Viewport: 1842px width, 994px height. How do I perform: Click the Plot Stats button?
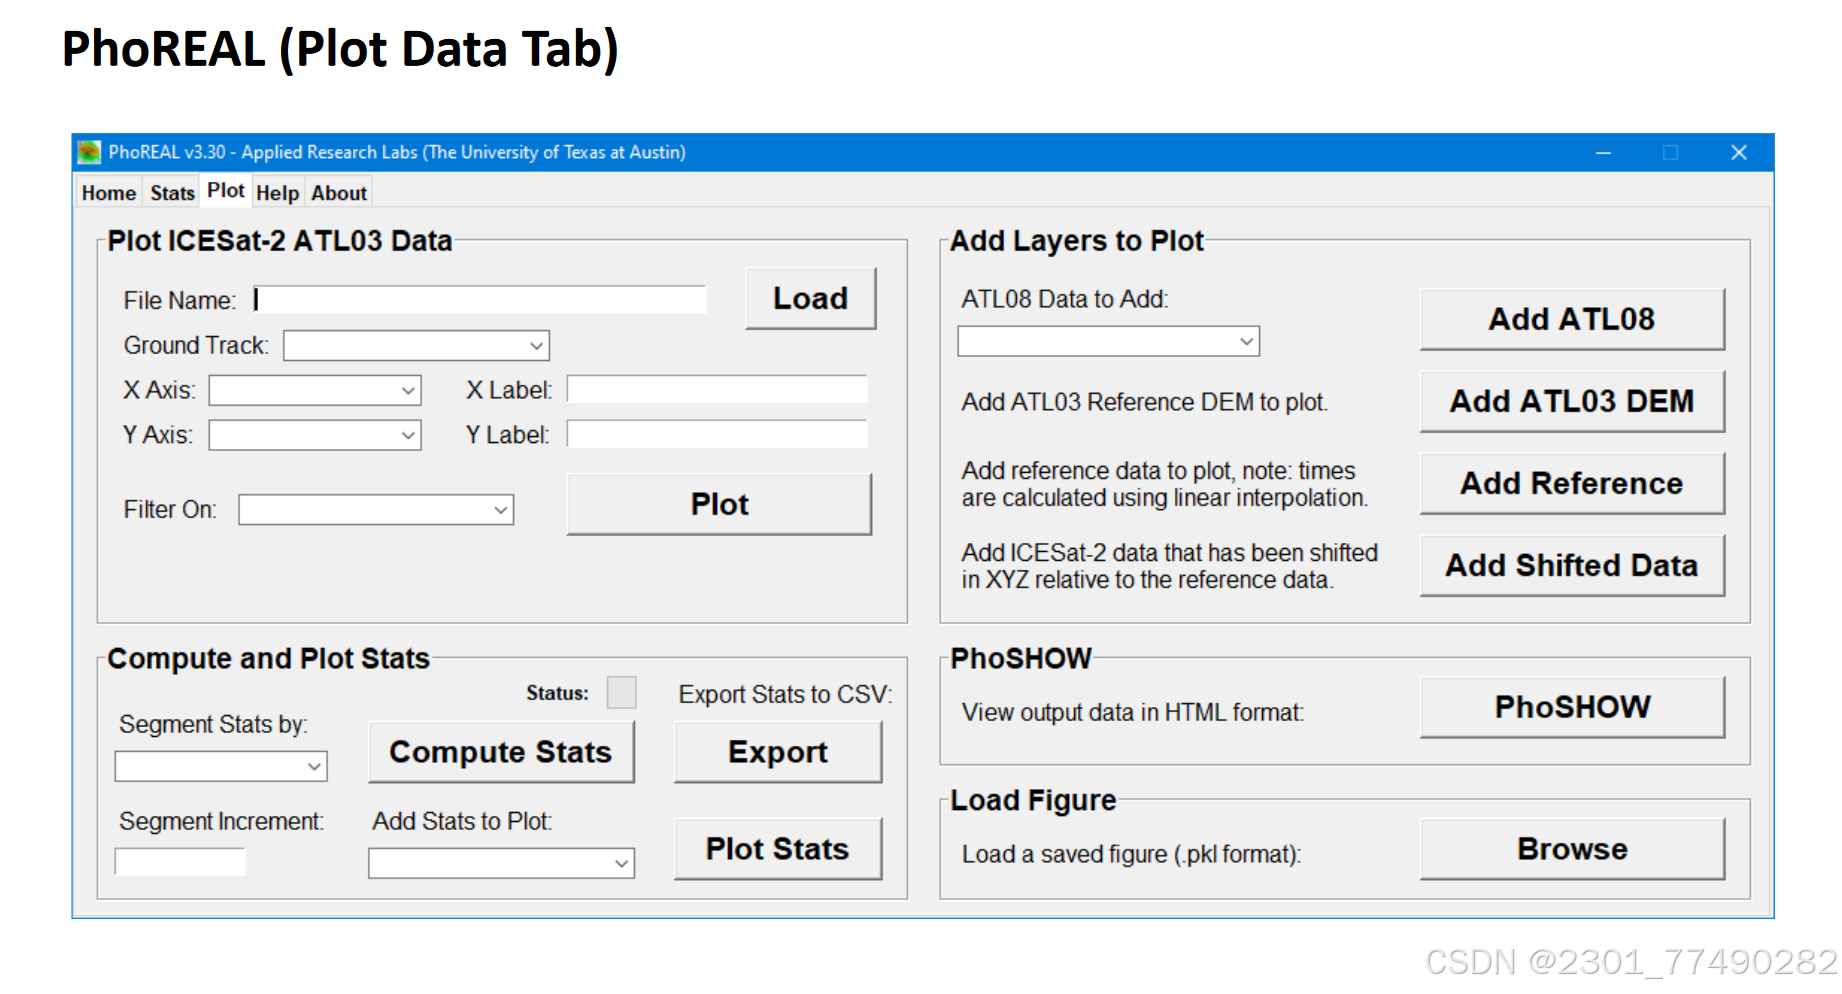[778, 849]
